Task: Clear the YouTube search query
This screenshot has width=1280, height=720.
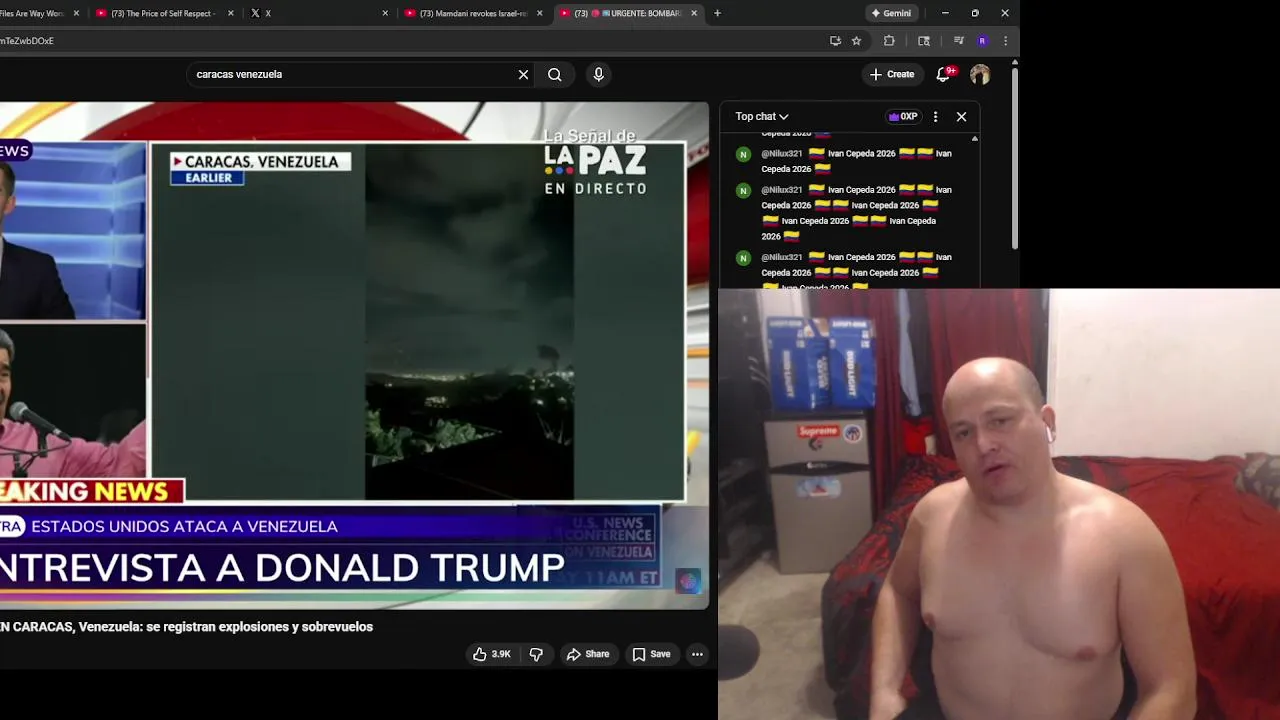Action: [x=523, y=74]
